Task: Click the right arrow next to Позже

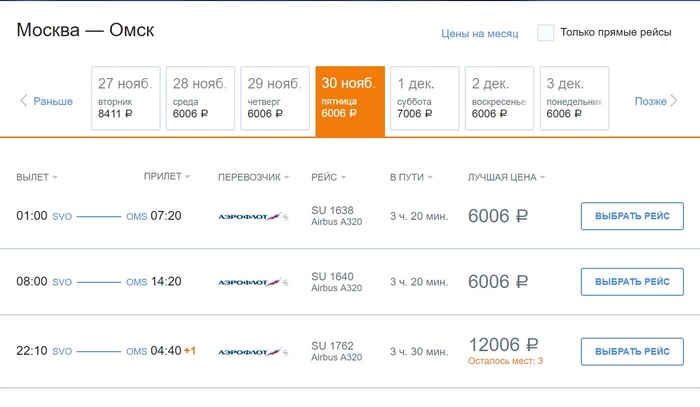Action: (677, 100)
